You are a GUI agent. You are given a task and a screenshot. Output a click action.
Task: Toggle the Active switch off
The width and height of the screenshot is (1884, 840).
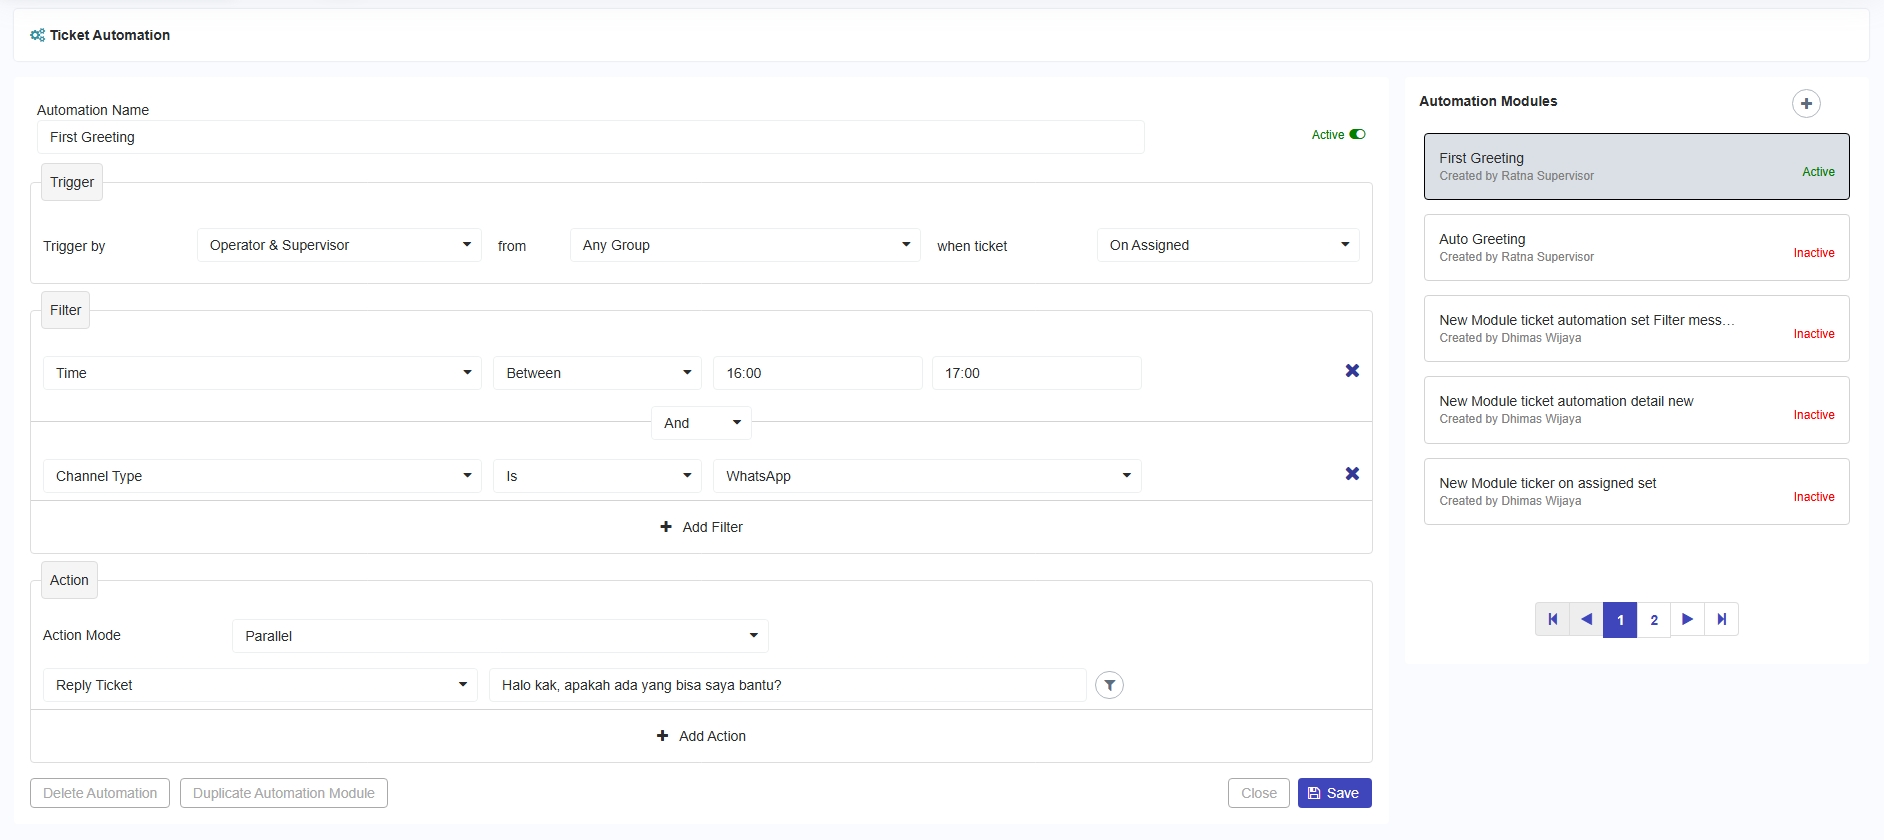[1356, 135]
